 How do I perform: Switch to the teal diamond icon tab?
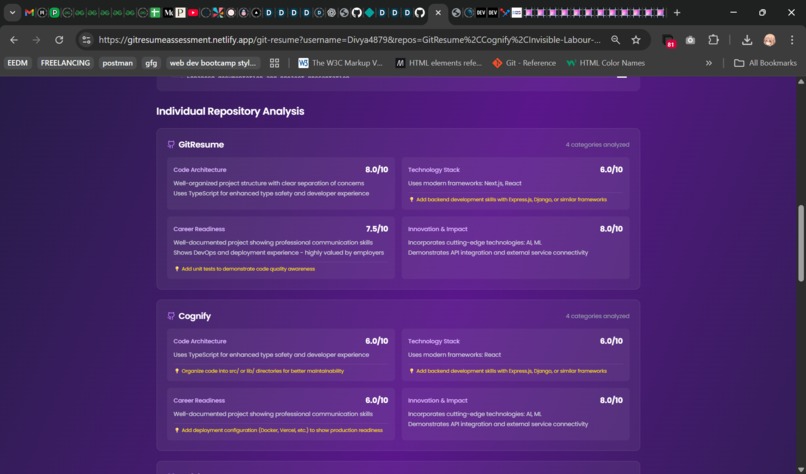pos(370,13)
